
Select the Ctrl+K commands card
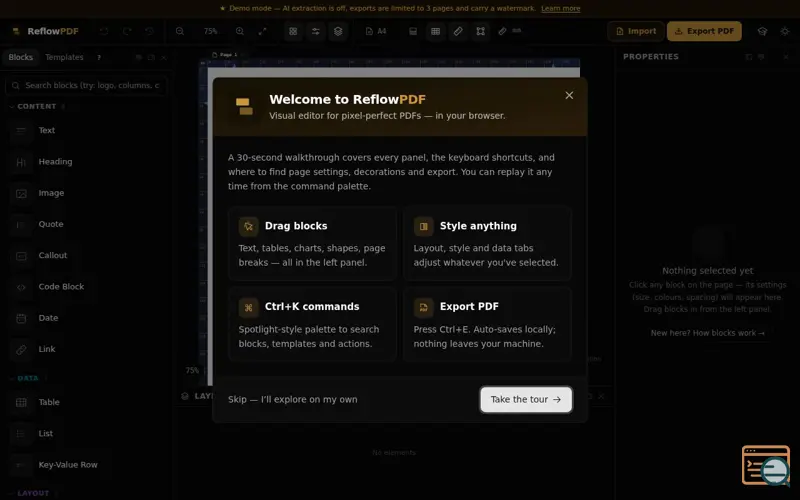coord(312,324)
